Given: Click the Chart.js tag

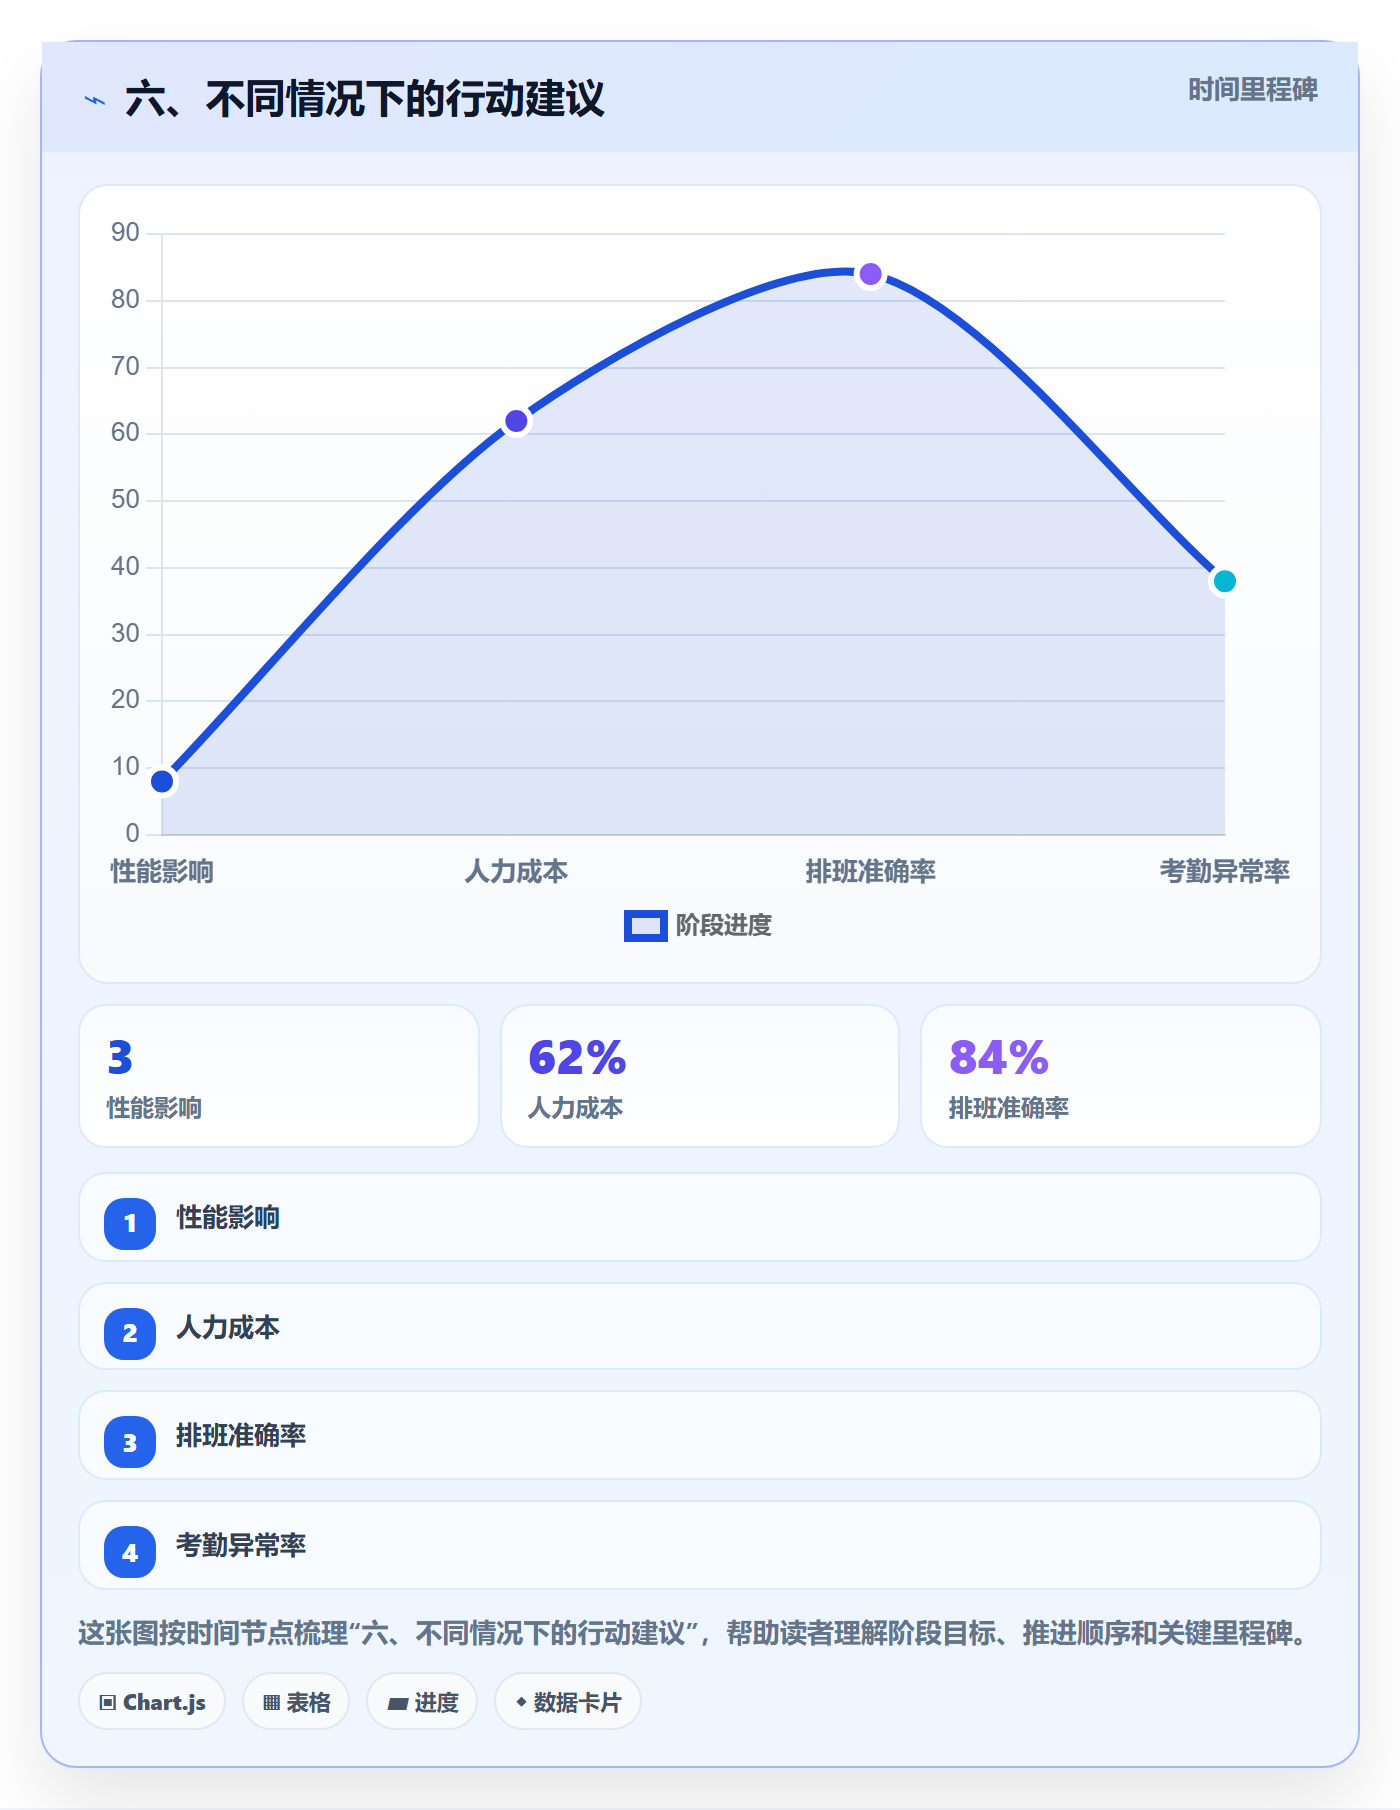Looking at the screenshot, I should (152, 1702).
